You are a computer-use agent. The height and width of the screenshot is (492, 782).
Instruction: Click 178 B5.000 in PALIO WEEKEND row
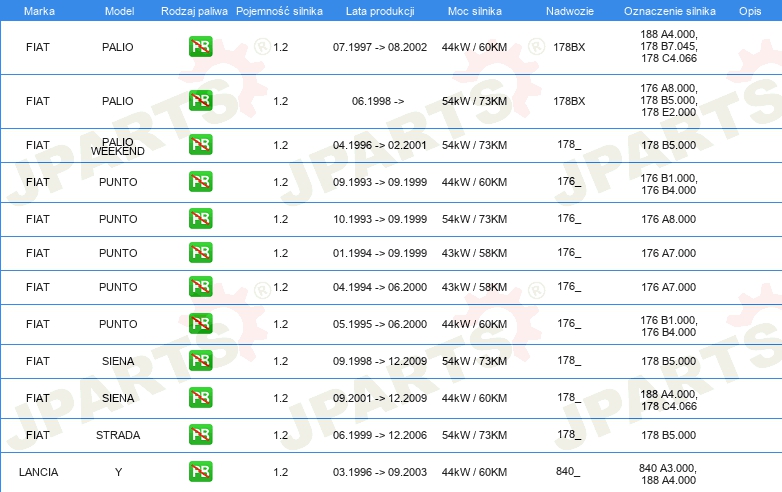pos(669,145)
